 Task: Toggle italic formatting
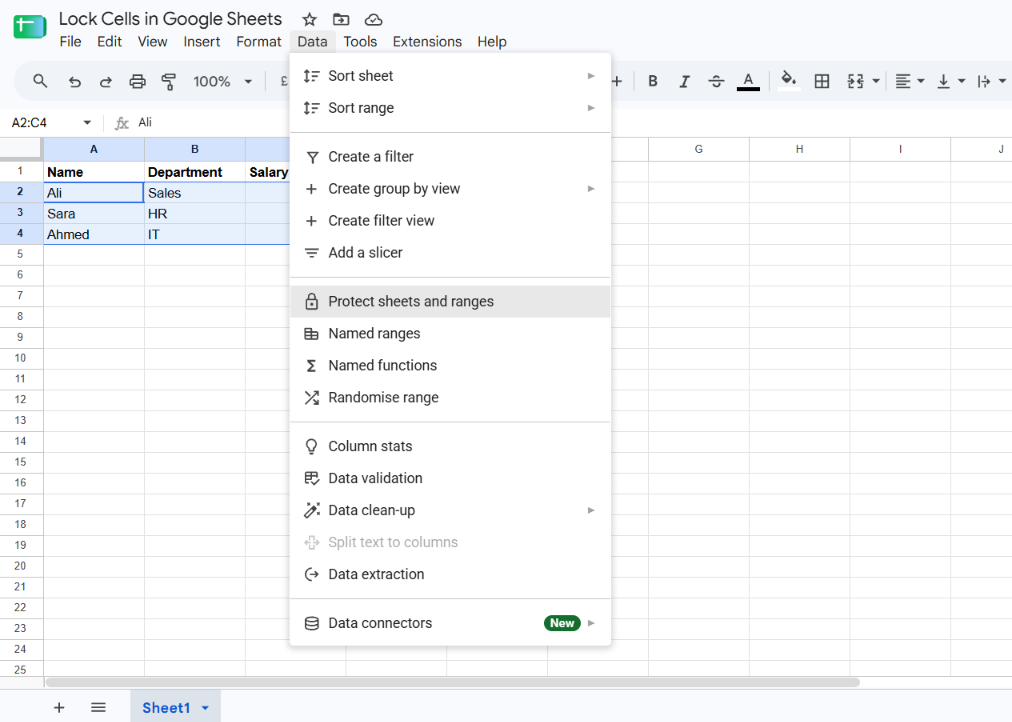[x=684, y=81]
